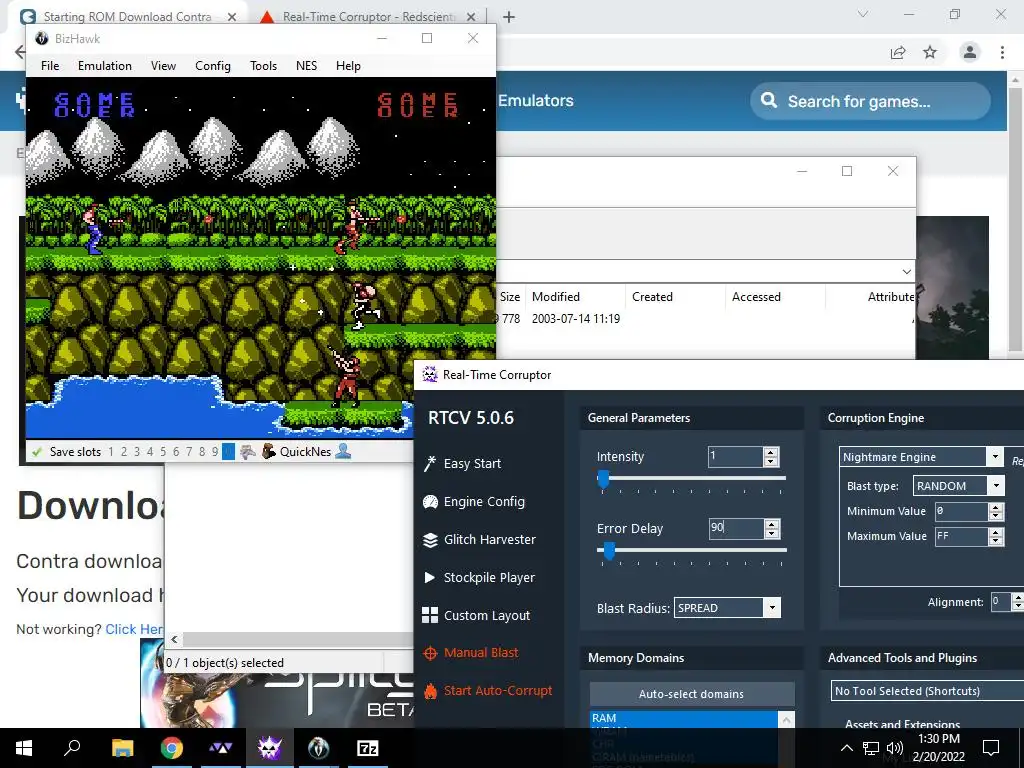1024x768 pixels.
Task: Open the Easy Start wand icon
Action: (x=430, y=464)
